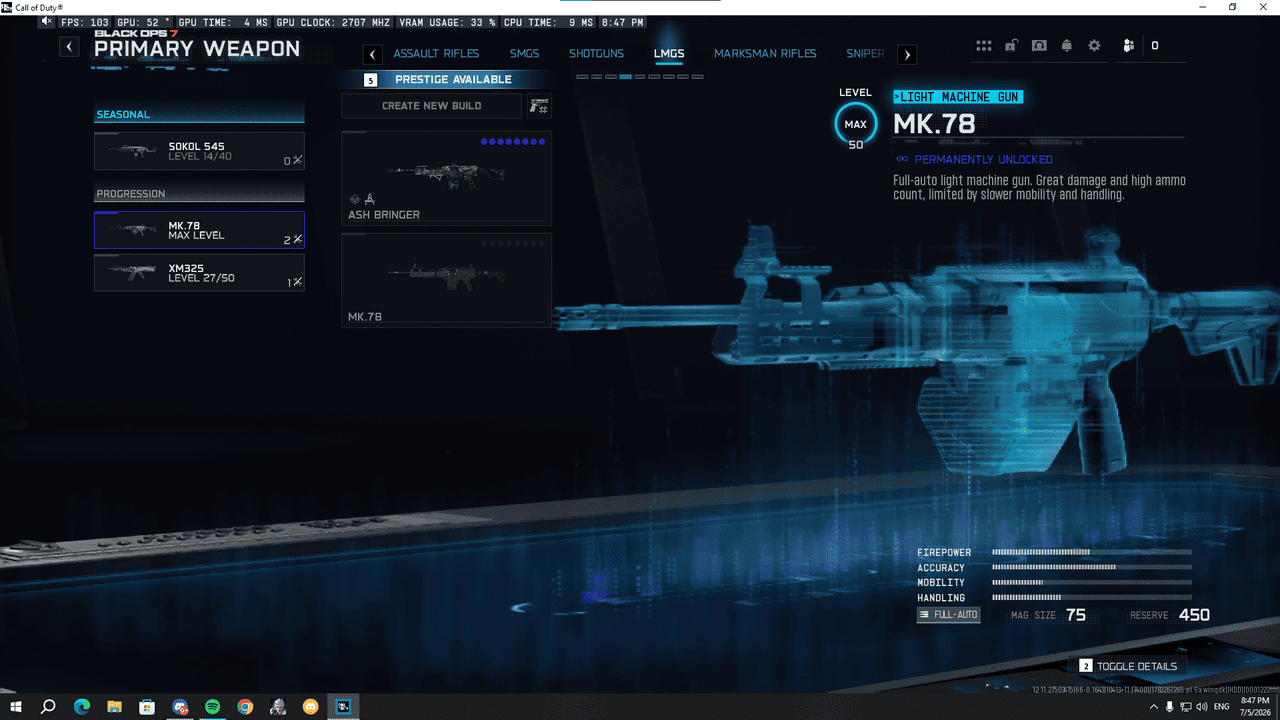Image resolution: width=1280 pixels, height=720 pixels.
Task: Click the Mobility stat bar
Action: click(1091, 582)
